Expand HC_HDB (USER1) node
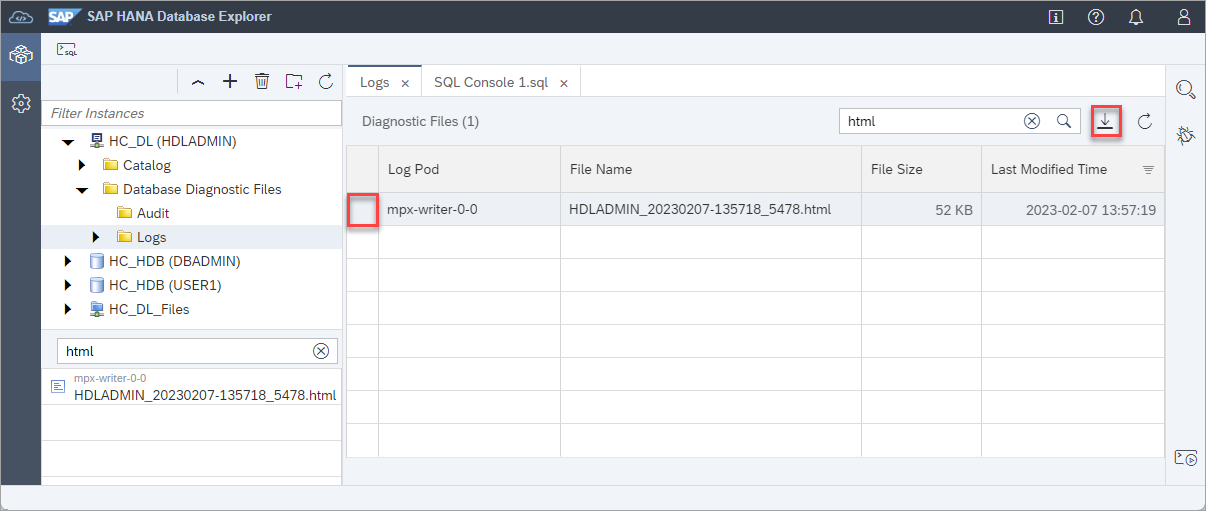This screenshot has width=1206, height=511. (x=69, y=285)
